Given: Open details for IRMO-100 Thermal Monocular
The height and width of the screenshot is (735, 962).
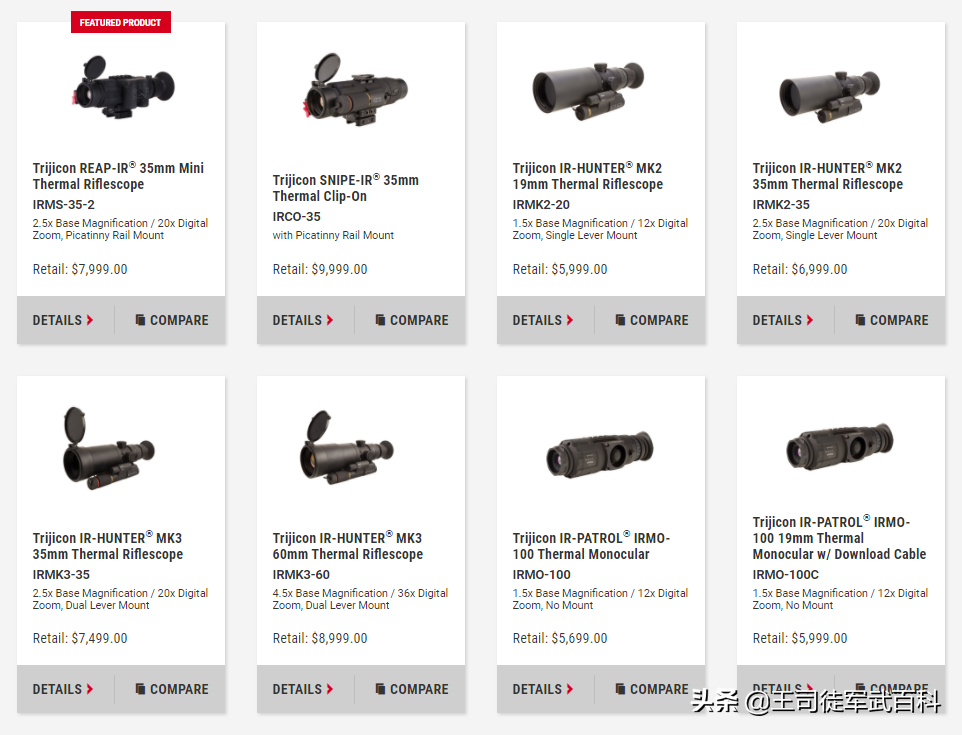Looking at the screenshot, I should 542,689.
